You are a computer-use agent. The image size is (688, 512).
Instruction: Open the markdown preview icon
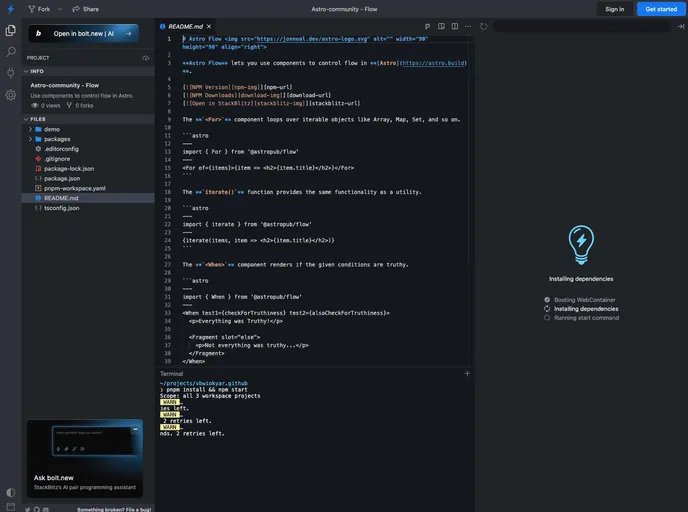pos(441,26)
